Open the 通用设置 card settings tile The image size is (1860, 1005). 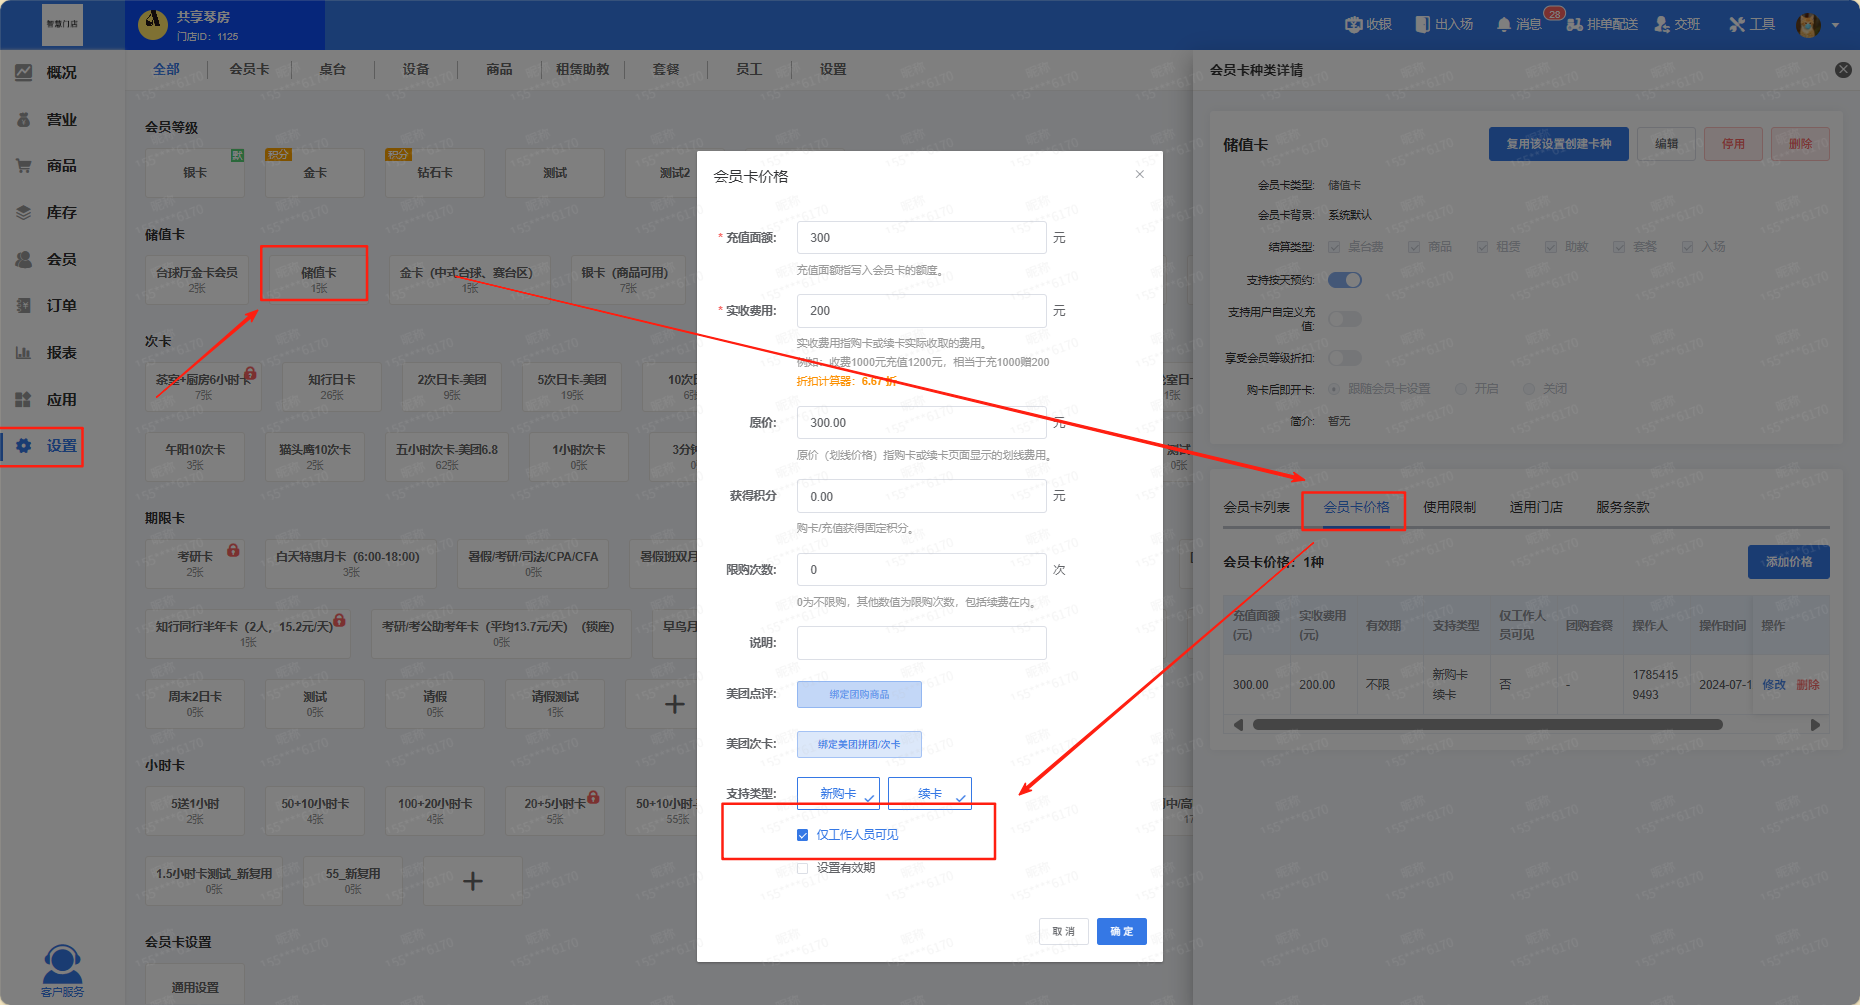pyautogui.click(x=195, y=987)
